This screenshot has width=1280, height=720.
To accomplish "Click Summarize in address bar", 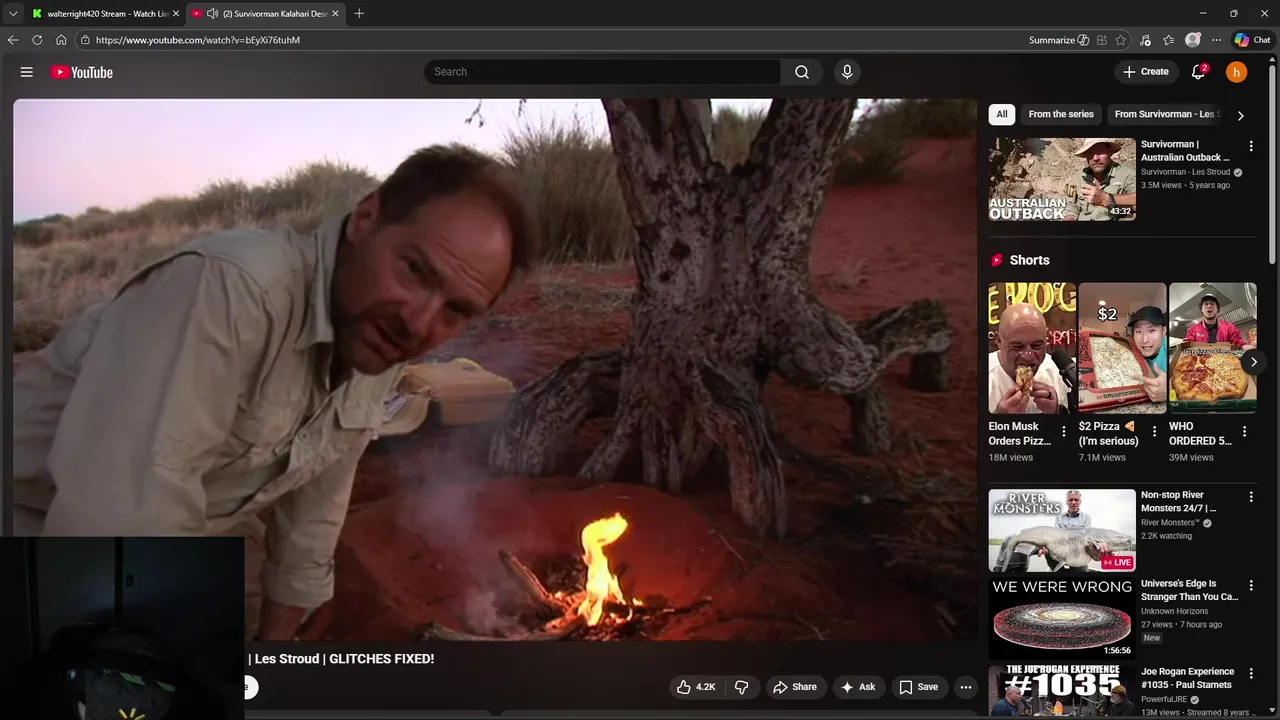I will [1058, 40].
